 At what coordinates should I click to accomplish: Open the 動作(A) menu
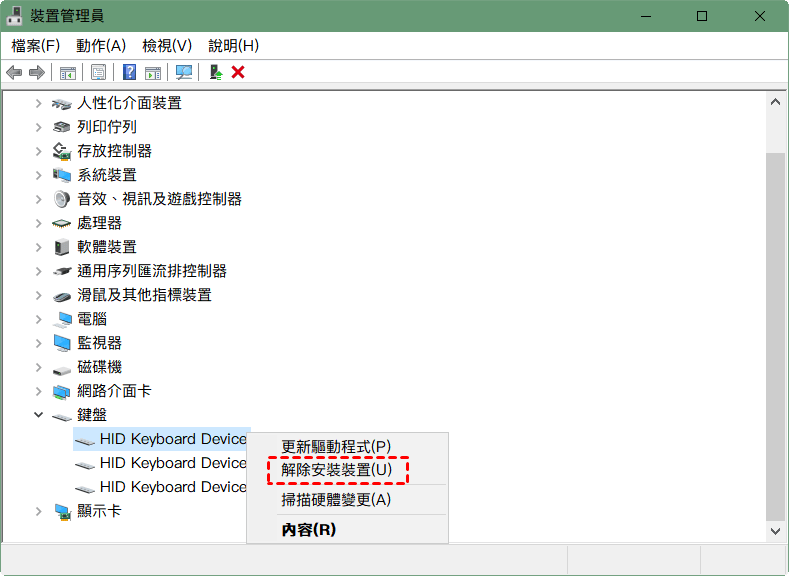101,46
